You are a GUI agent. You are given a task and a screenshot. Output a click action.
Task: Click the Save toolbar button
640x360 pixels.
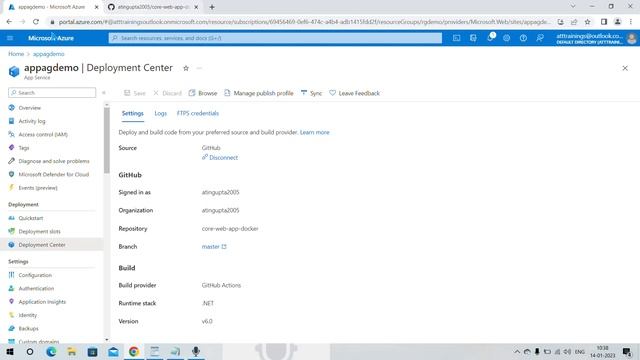point(135,93)
